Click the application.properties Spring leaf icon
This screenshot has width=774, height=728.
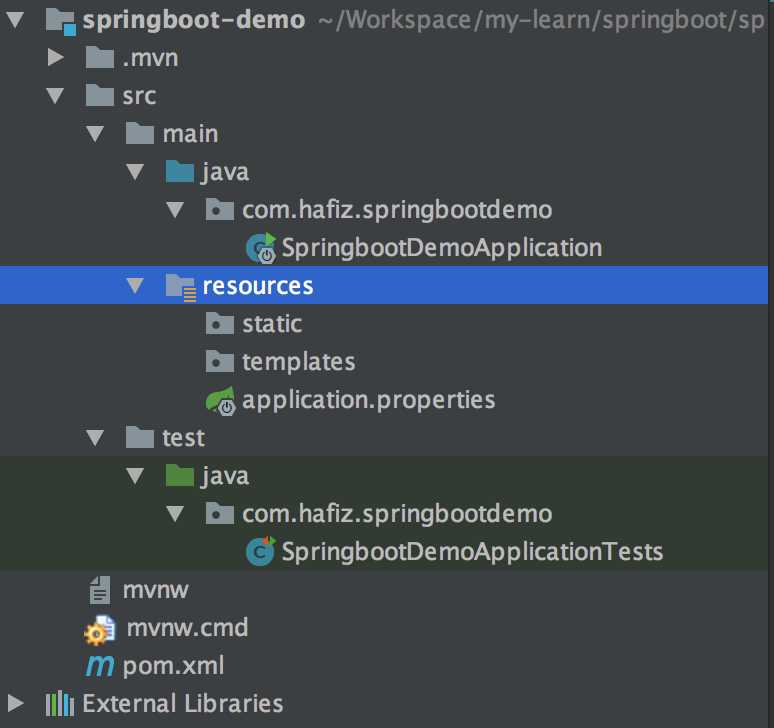tap(221, 401)
